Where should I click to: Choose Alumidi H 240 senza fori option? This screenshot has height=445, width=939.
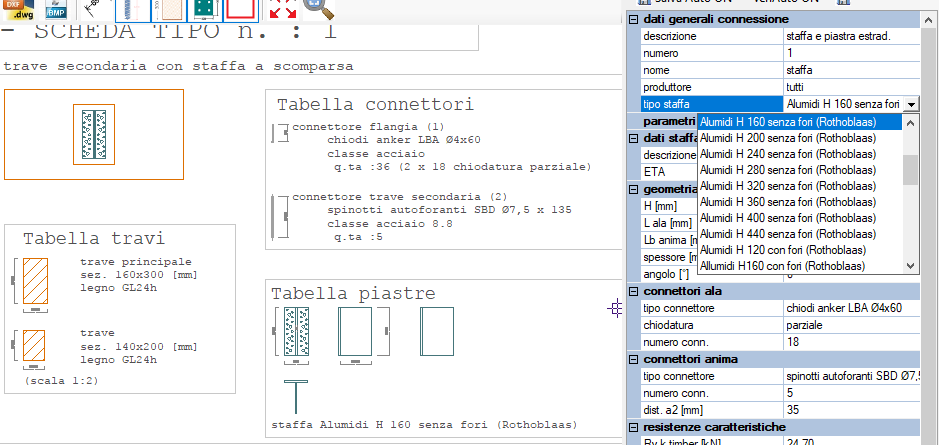pos(800,154)
